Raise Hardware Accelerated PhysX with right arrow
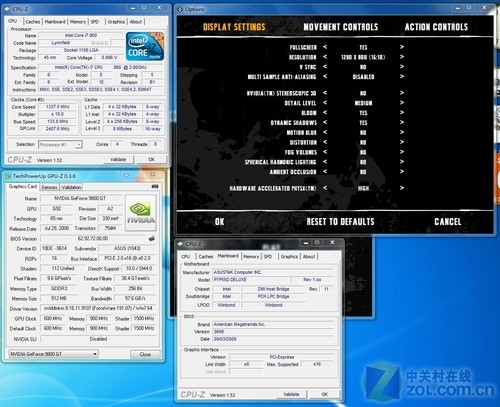Viewport: 500px width, 407px height. tap(402, 188)
